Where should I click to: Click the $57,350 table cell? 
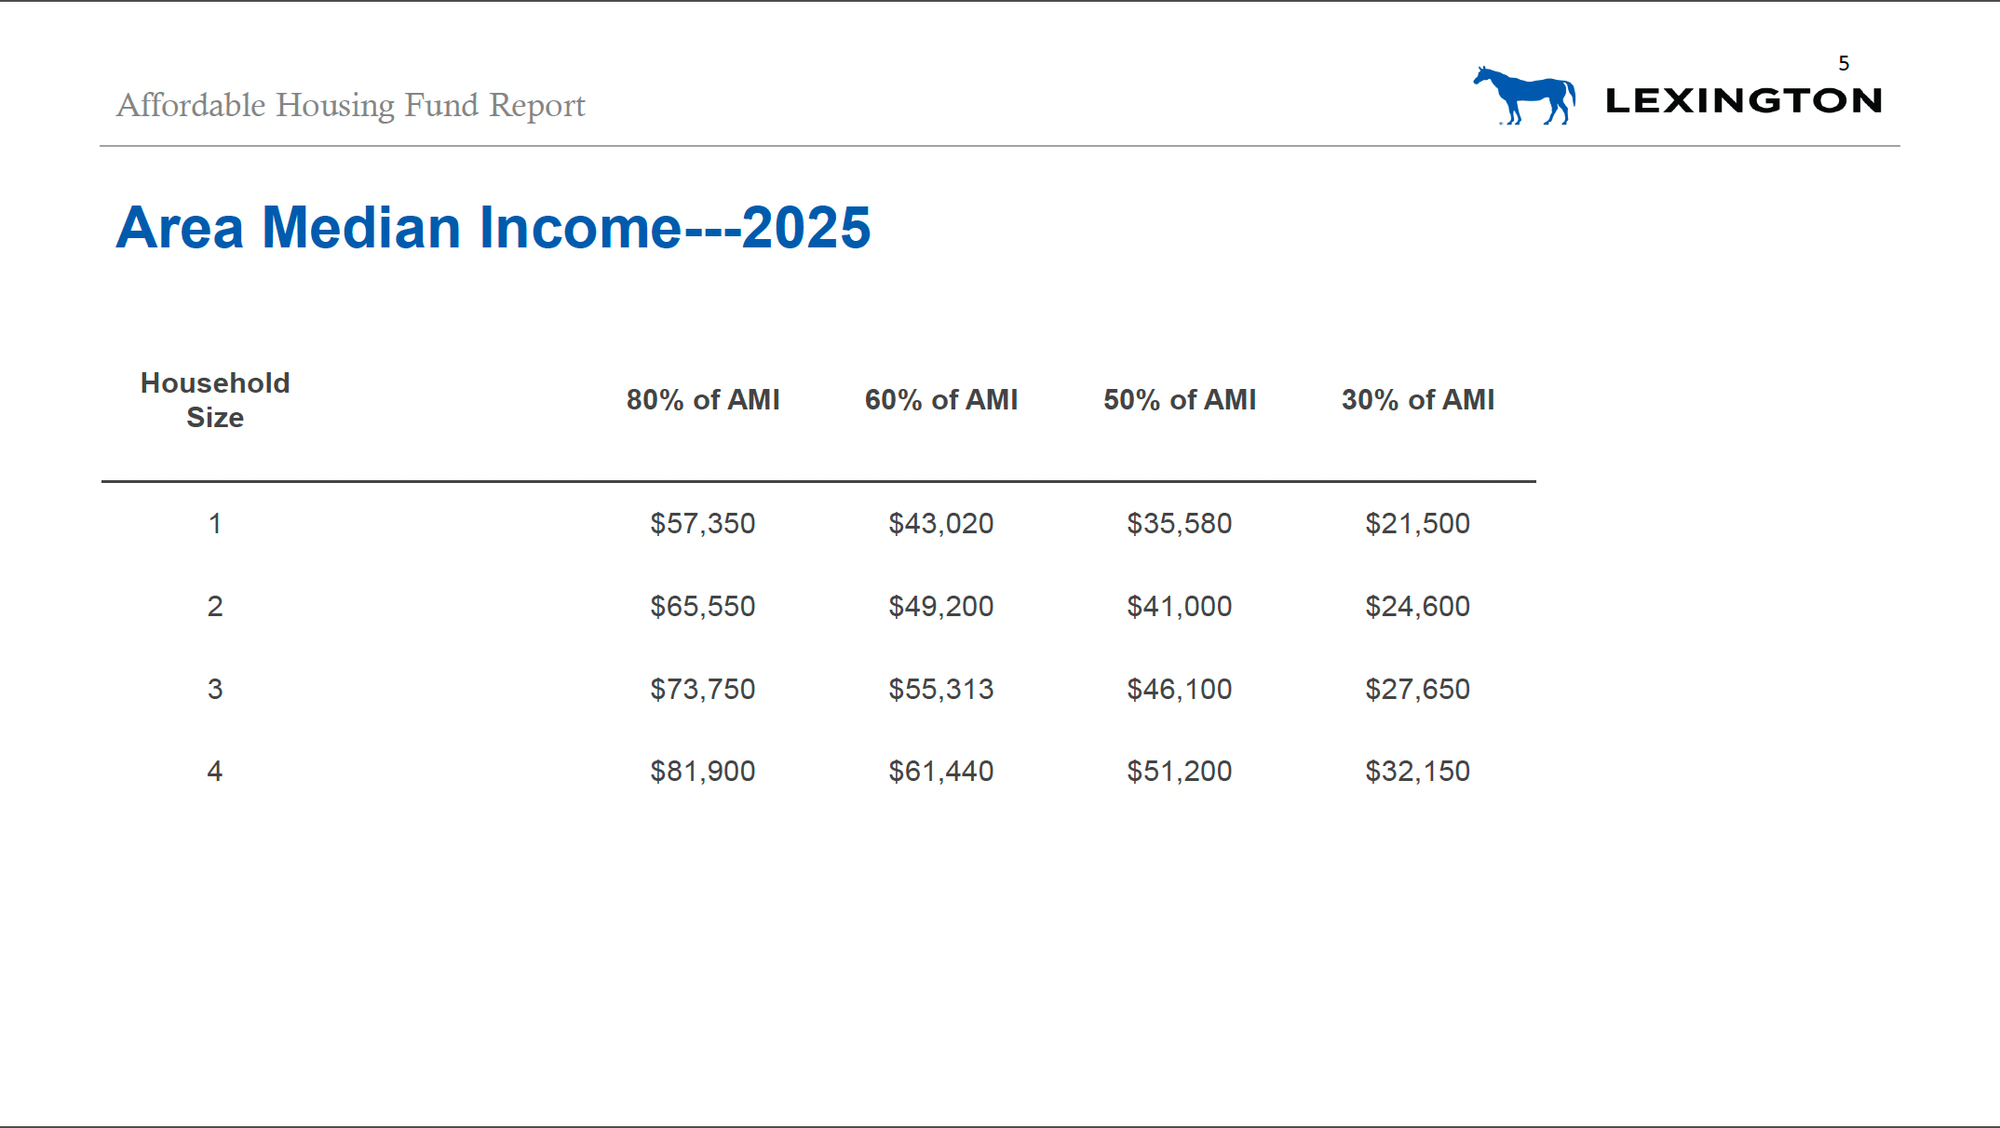tap(703, 523)
